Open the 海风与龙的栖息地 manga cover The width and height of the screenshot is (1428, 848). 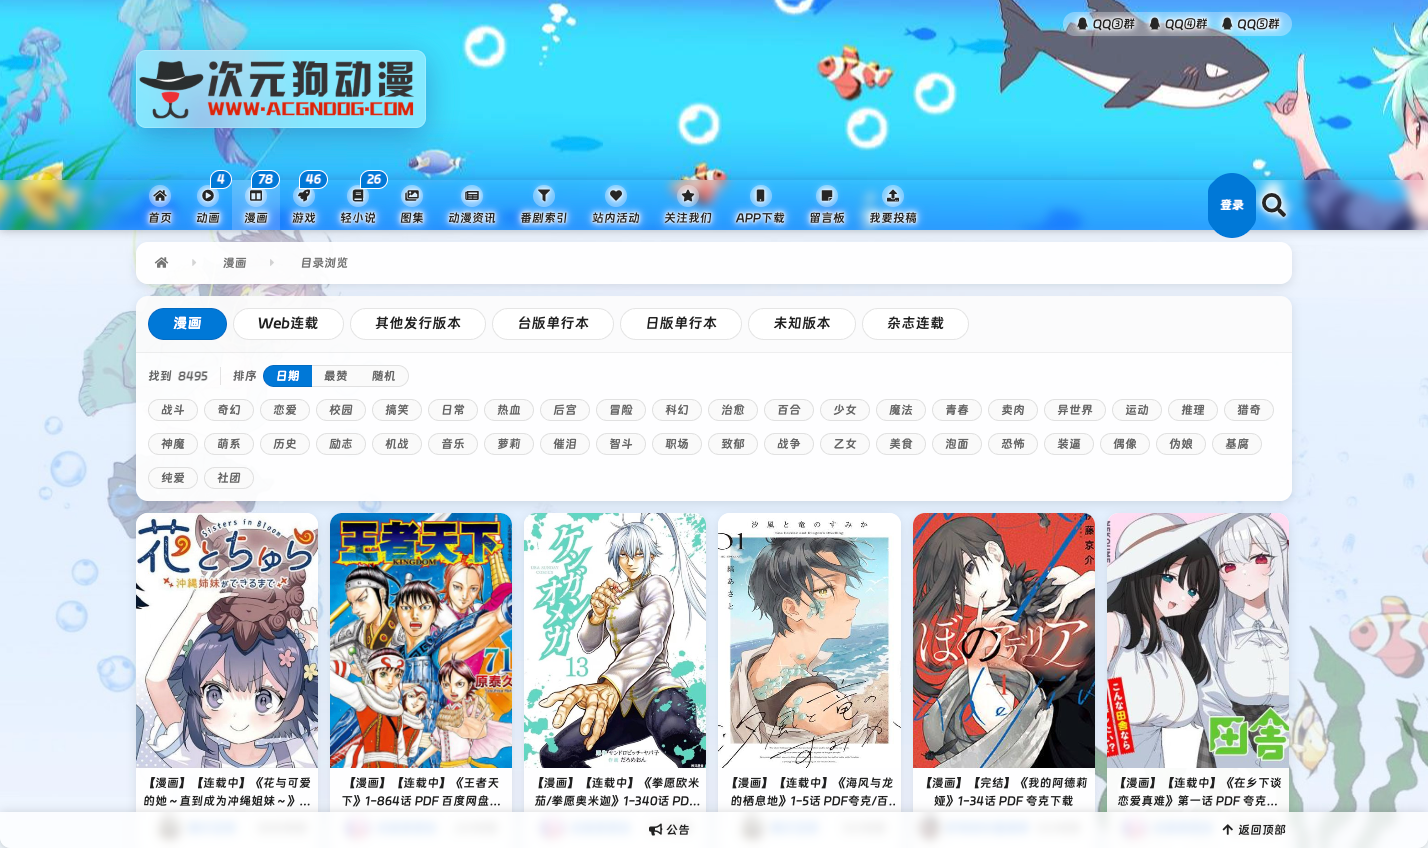(x=809, y=640)
